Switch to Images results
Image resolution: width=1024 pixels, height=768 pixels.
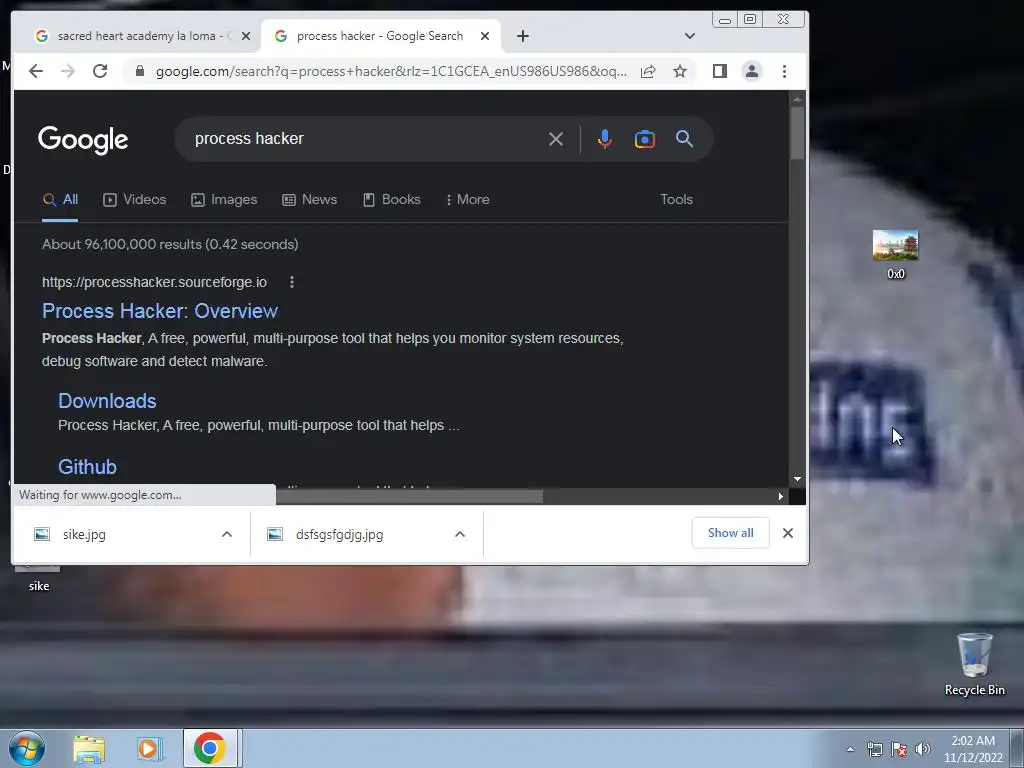click(x=224, y=199)
